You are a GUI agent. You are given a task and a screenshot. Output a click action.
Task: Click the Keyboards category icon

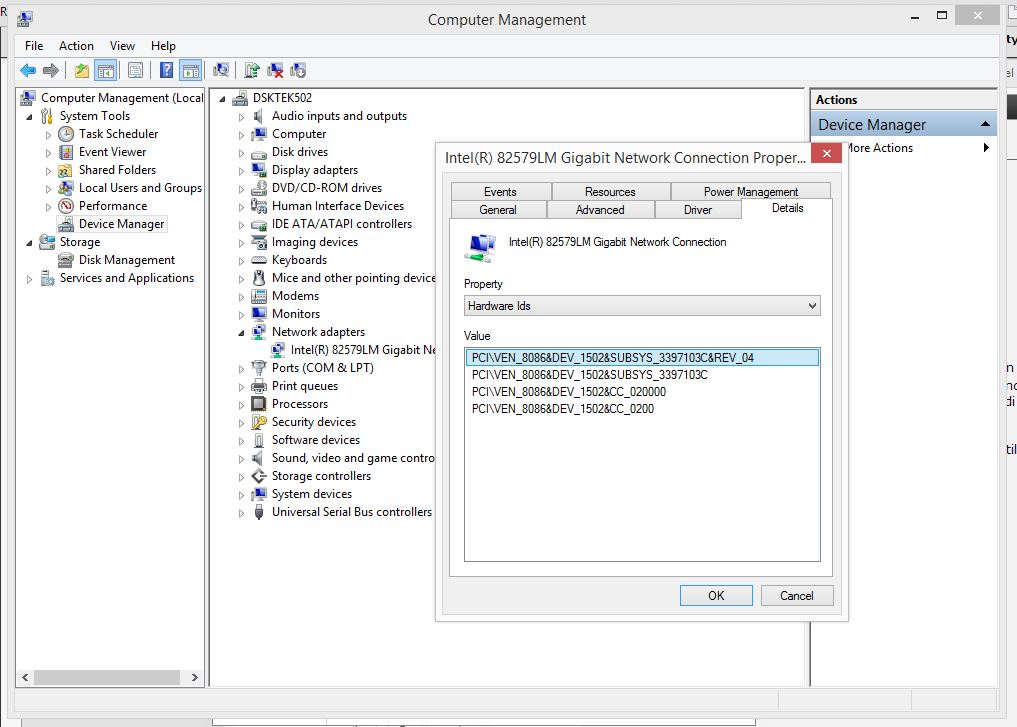[259, 260]
